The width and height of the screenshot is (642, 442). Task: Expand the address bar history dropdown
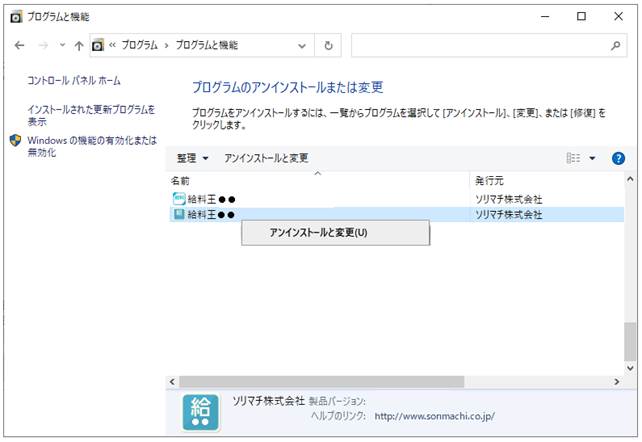[x=302, y=45]
